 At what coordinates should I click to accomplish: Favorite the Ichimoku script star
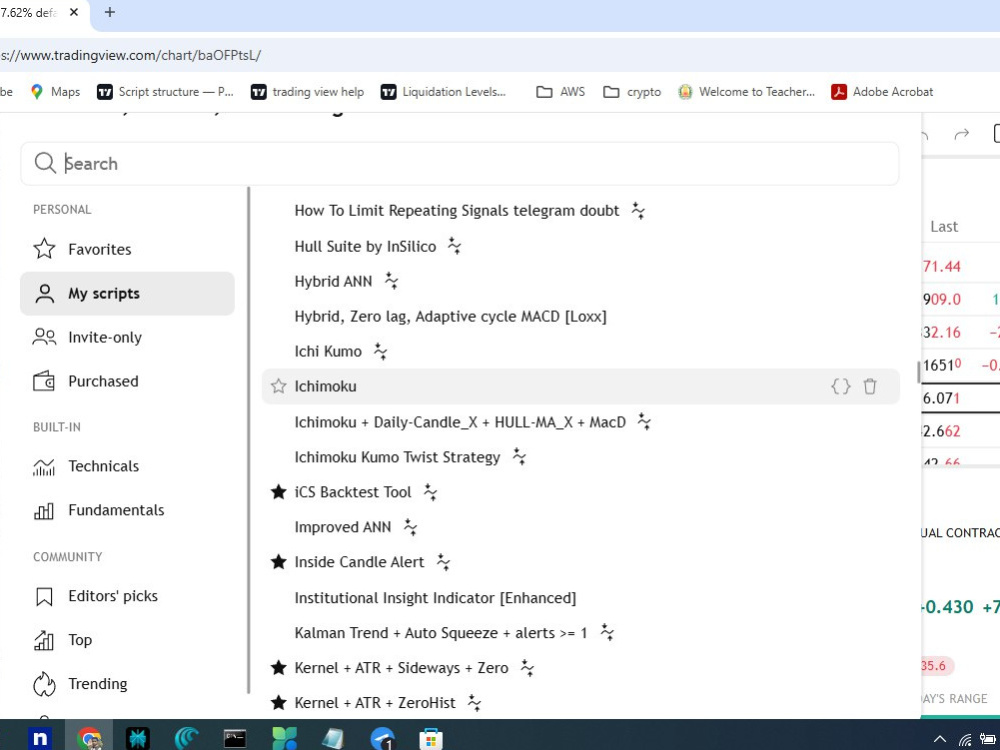click(x=278, y=386)
